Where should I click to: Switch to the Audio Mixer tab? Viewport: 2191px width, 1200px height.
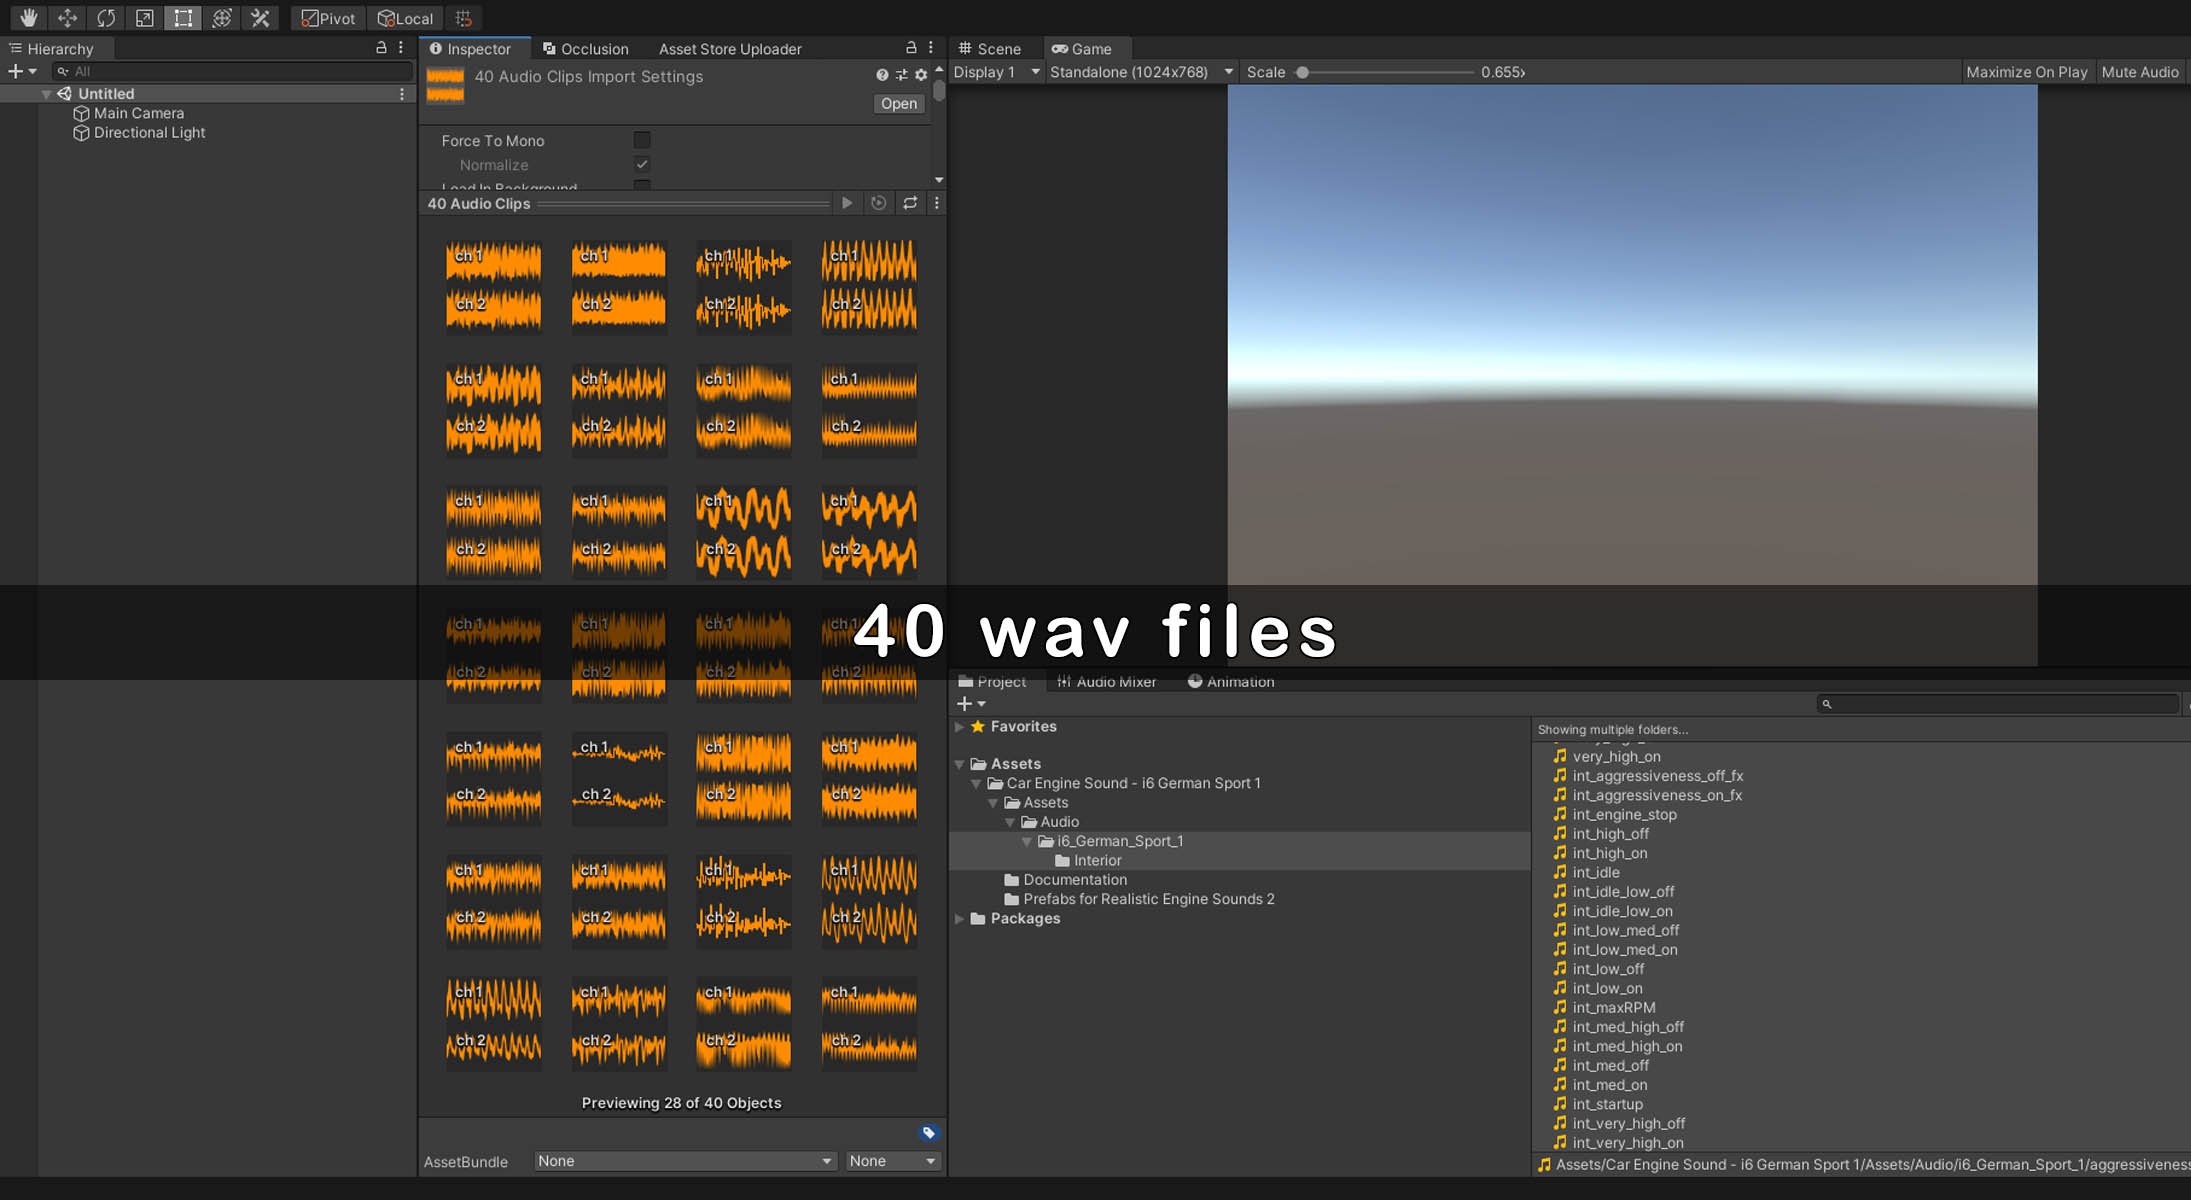1106,682
